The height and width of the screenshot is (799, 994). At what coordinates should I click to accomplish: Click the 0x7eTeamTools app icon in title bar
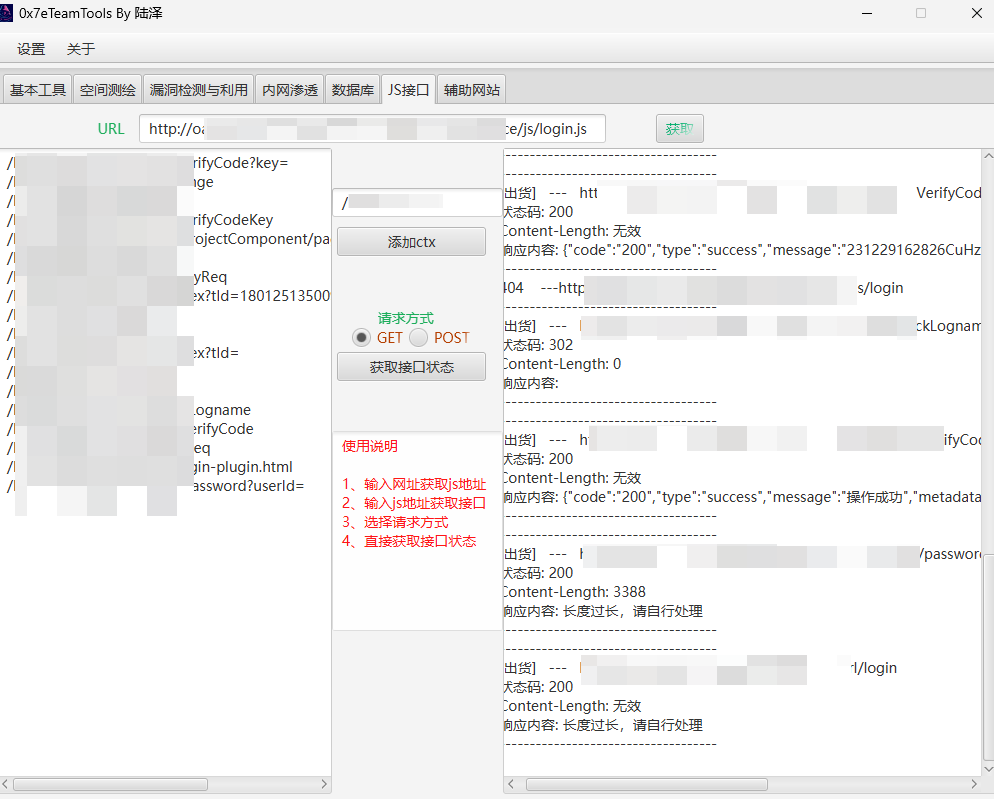click(x=8, y=14)
